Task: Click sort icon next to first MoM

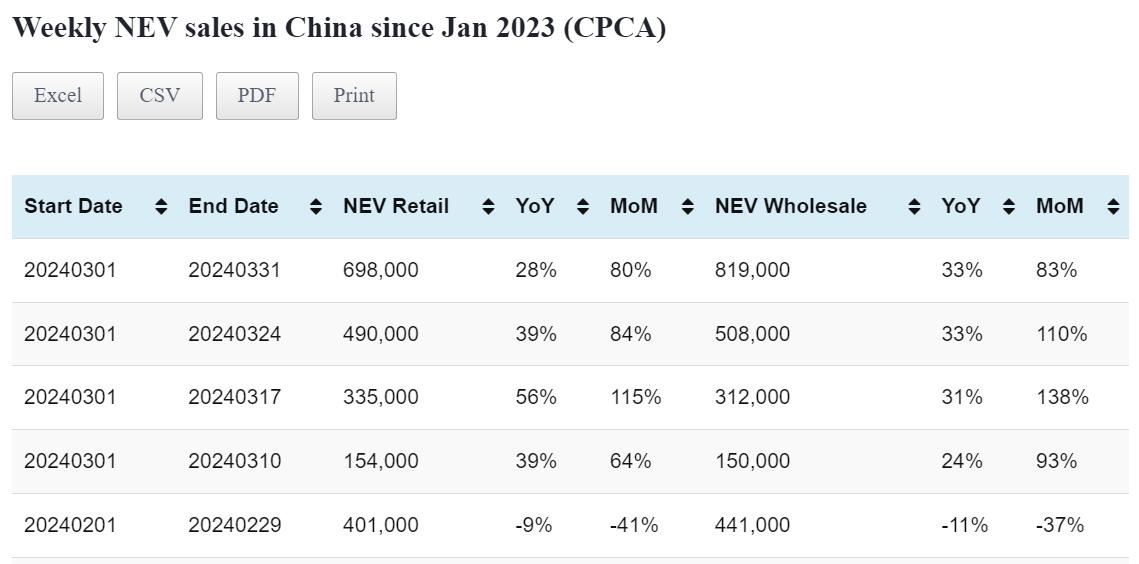Action: (x=687, y=207)
